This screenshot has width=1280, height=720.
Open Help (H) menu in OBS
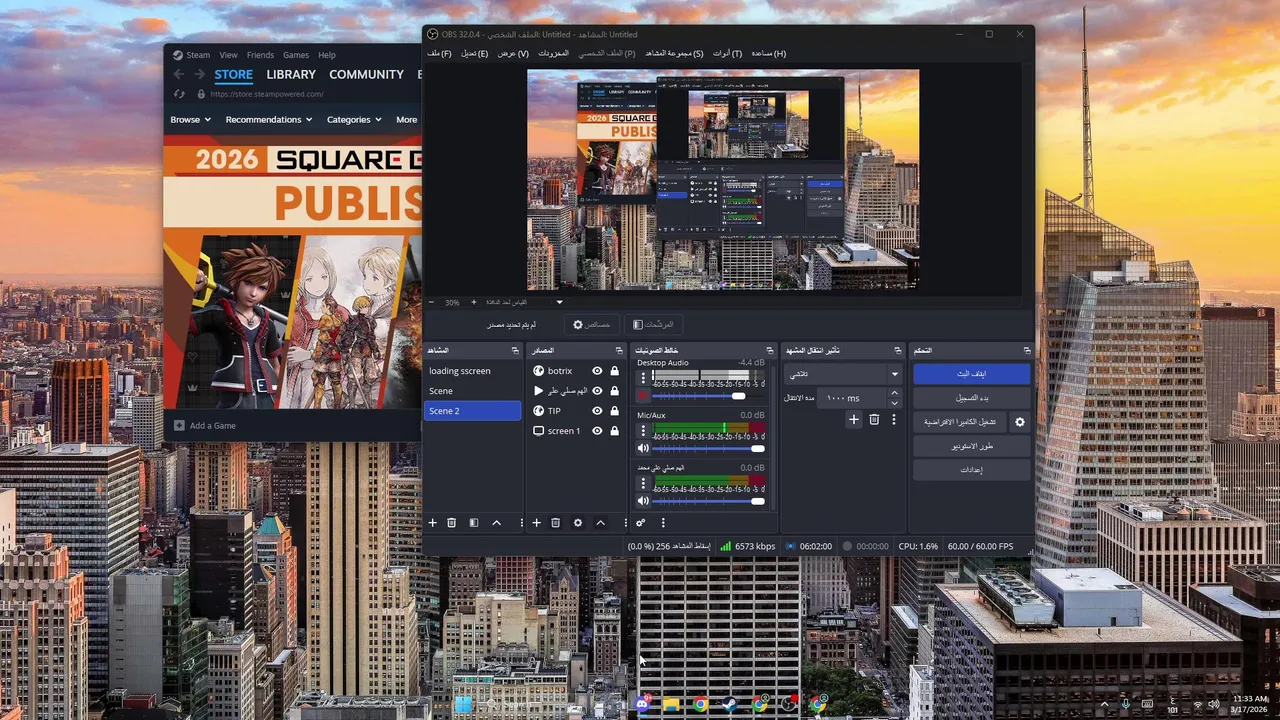click(769, 53)
